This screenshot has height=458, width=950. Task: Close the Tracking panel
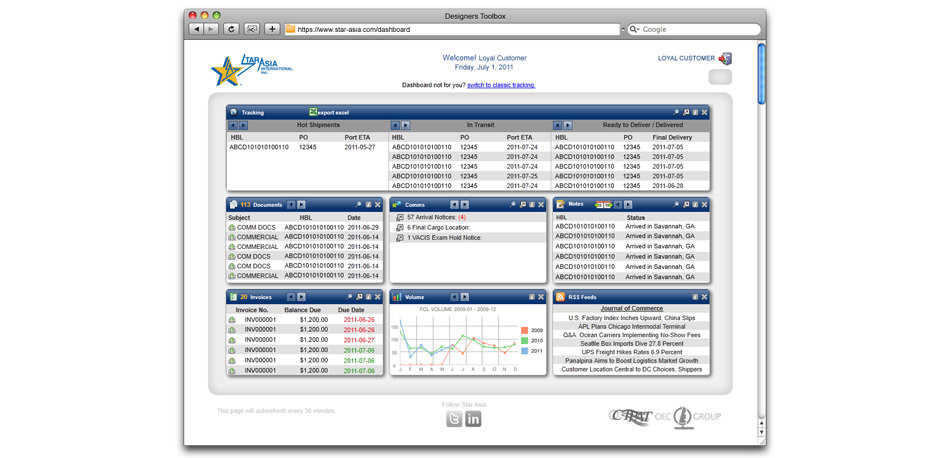(x=704, y=113)
